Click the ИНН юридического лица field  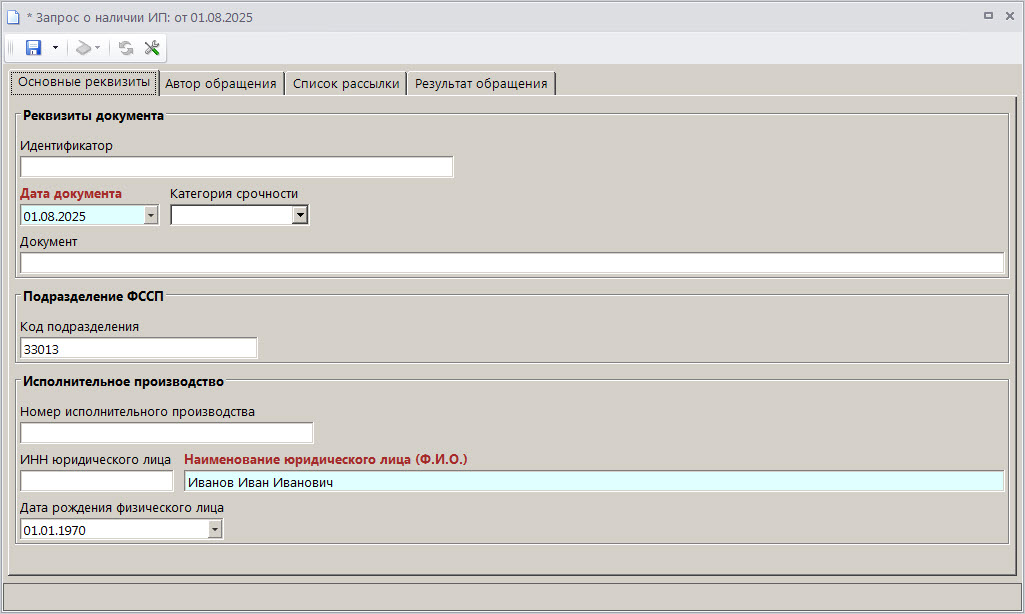[97, 482]
